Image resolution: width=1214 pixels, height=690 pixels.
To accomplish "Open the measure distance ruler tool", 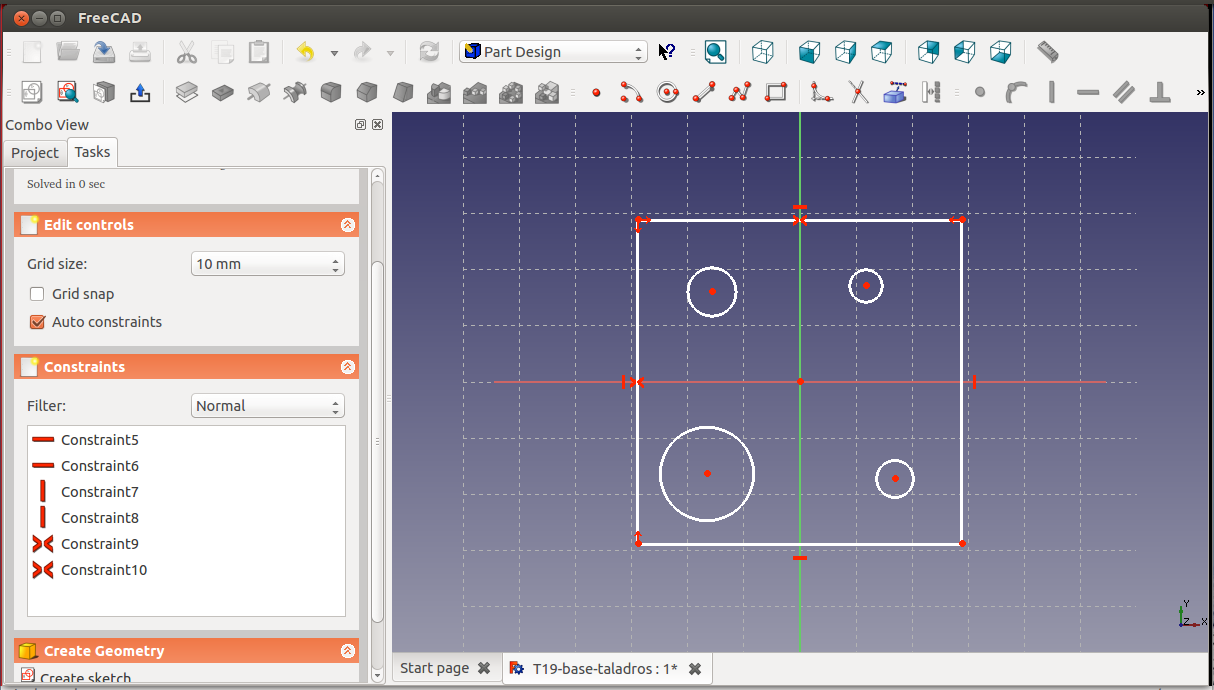I will click(x=1047, y=52).
